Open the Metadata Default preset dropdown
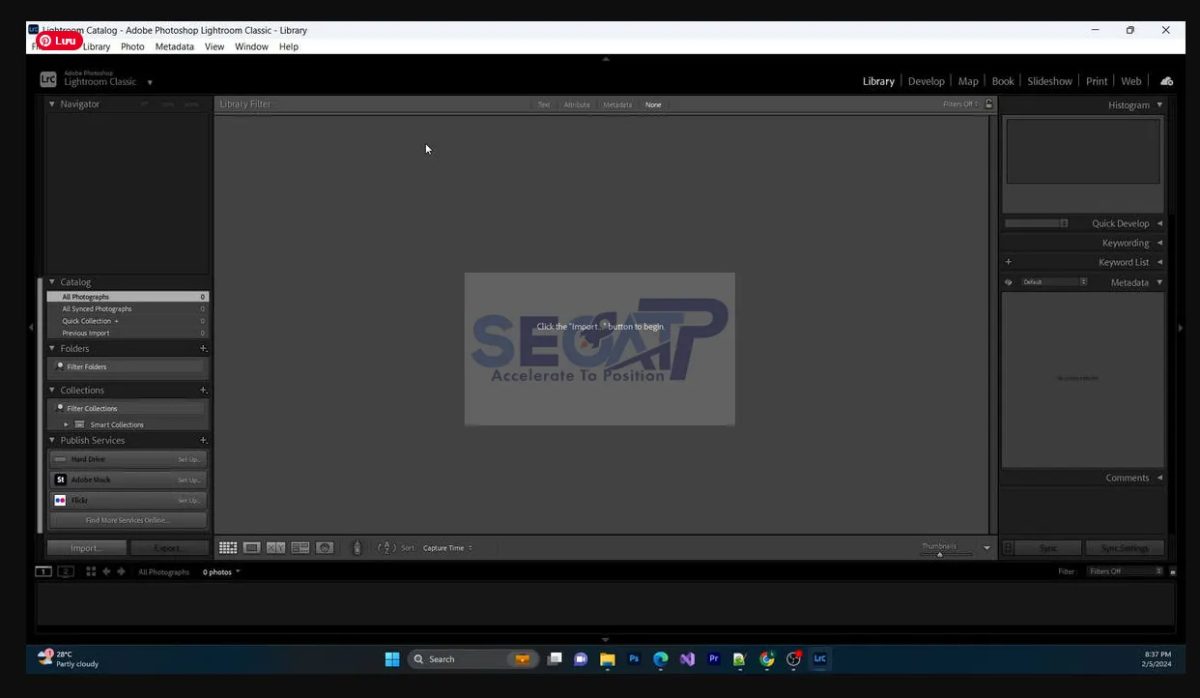1200x698 pixels. click(x=1054, y=282)
